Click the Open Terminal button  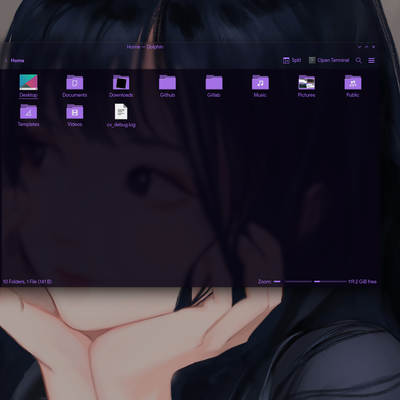(x=329, y=60)
